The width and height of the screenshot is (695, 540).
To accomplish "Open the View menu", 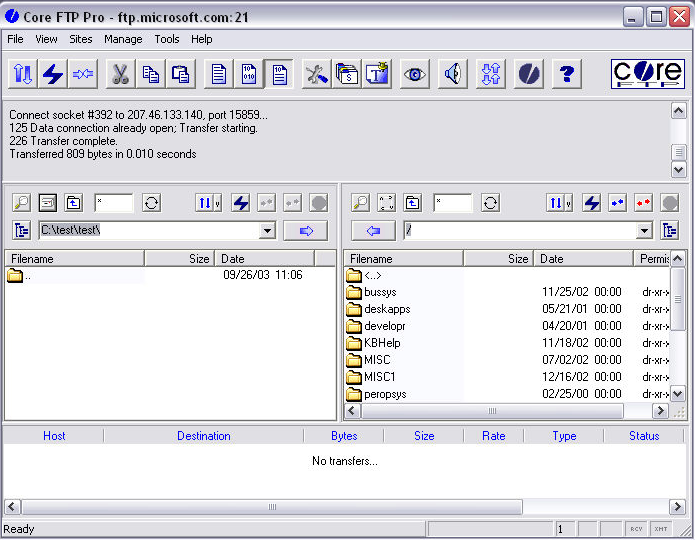I will (46, 39).
